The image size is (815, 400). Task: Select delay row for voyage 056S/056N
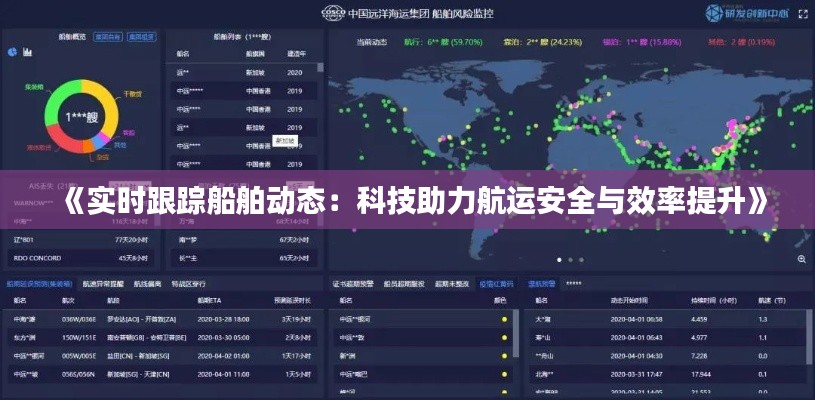pyautogui.click(x=163, y=375)
